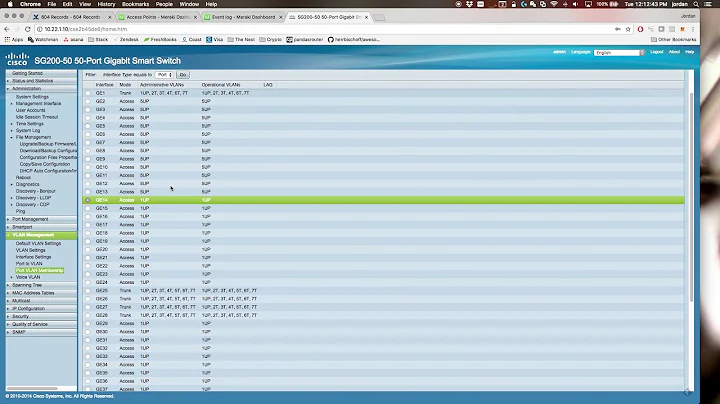
Task: Open the Language English dropdown
Action: click(x=619, y=53)
